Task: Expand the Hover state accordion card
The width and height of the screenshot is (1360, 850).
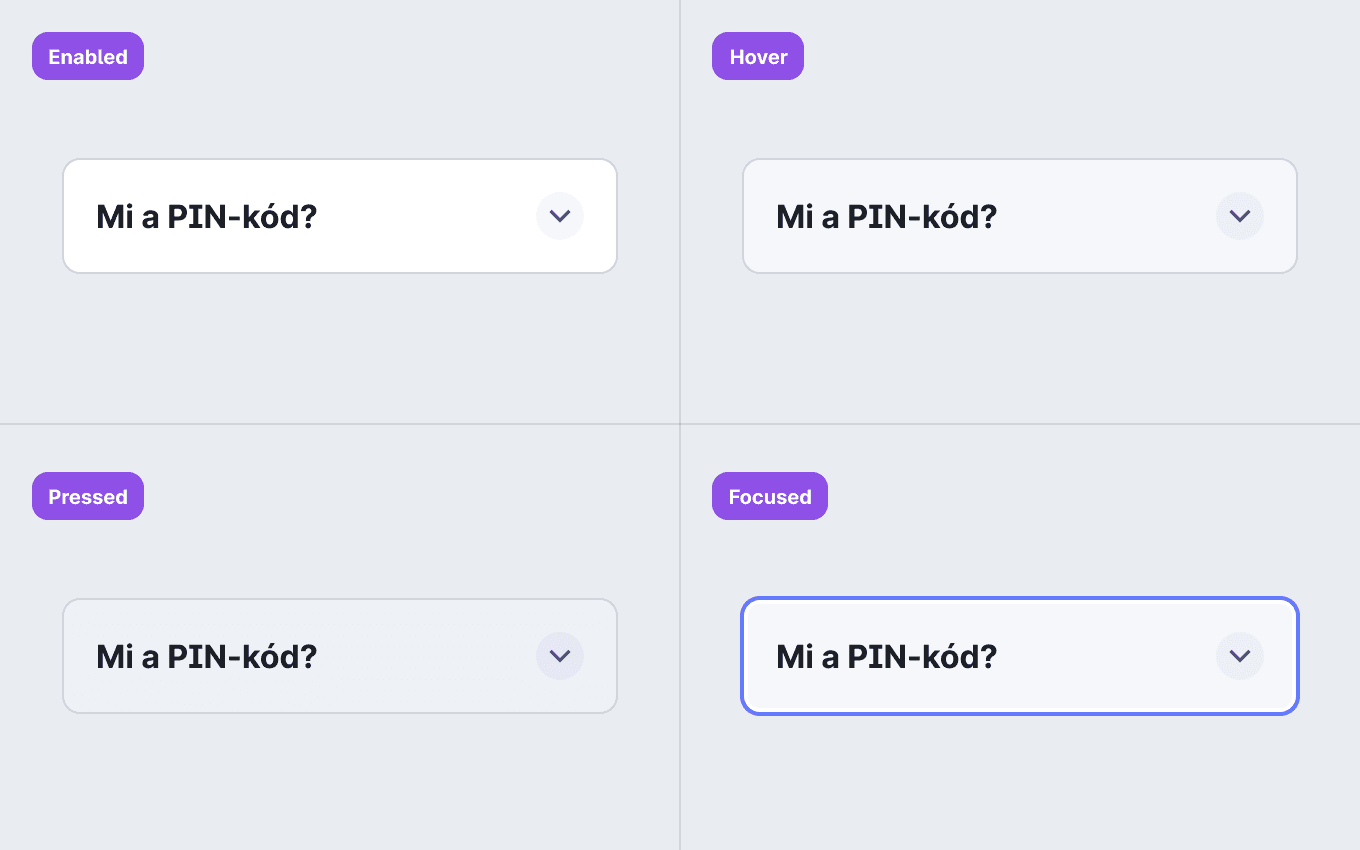Action: [x=1020, y=216]
